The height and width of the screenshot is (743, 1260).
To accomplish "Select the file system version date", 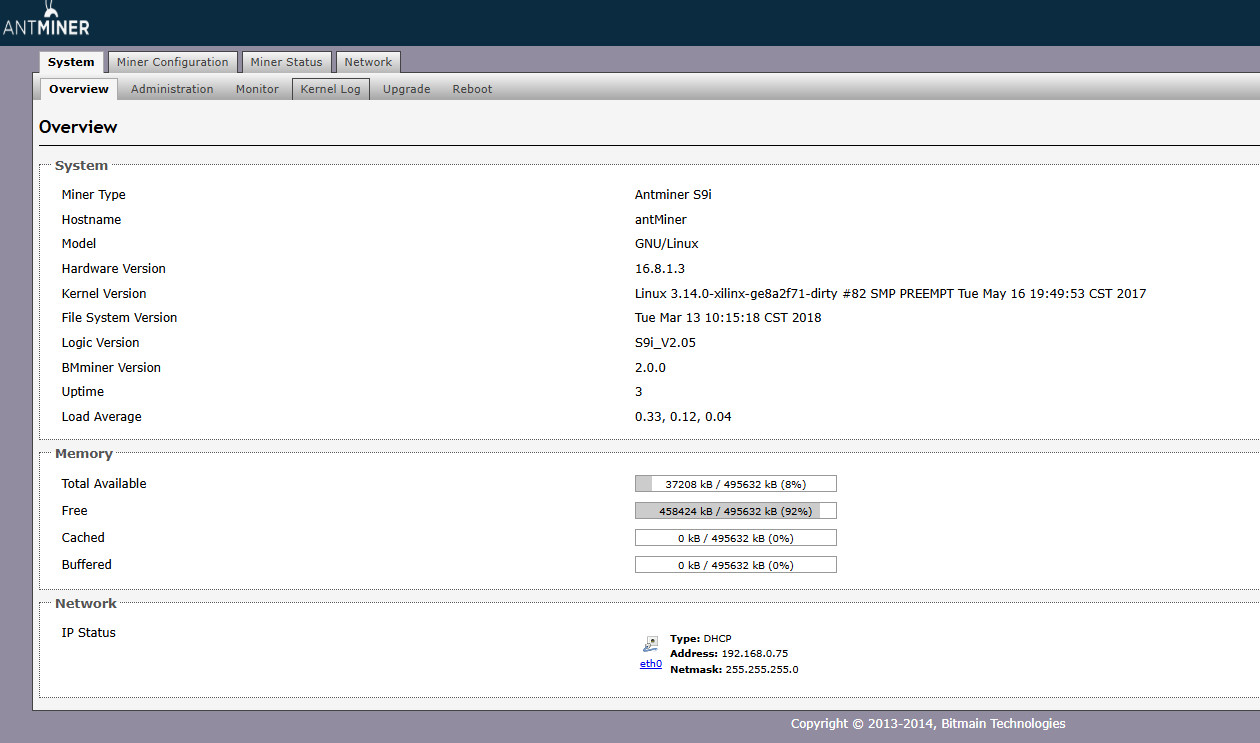I will point(728,318).
